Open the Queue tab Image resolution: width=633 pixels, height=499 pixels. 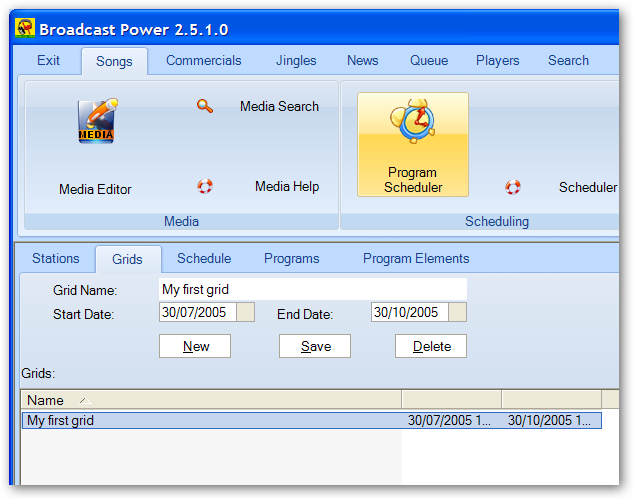(x=429, y=61)
